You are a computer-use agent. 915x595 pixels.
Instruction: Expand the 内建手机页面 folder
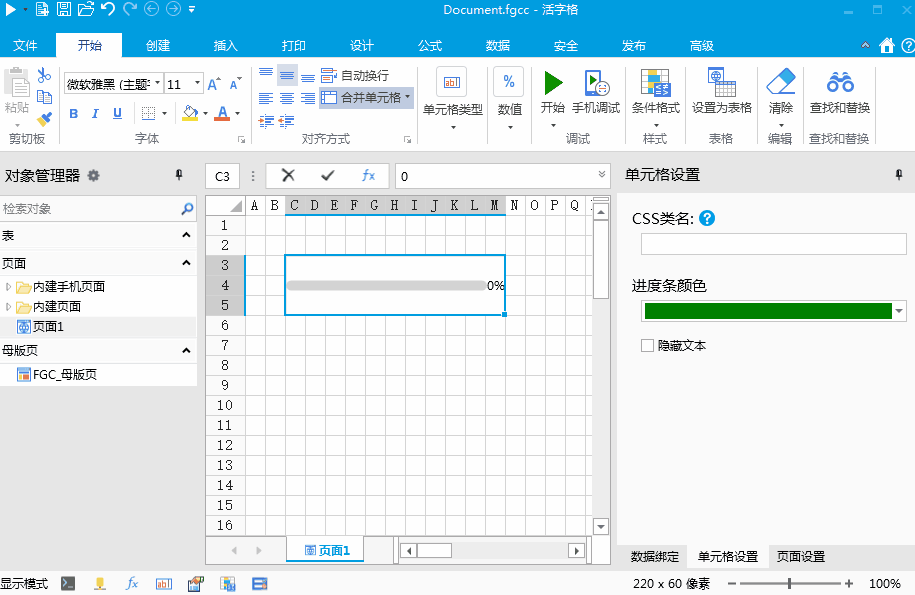coord(8,286)
